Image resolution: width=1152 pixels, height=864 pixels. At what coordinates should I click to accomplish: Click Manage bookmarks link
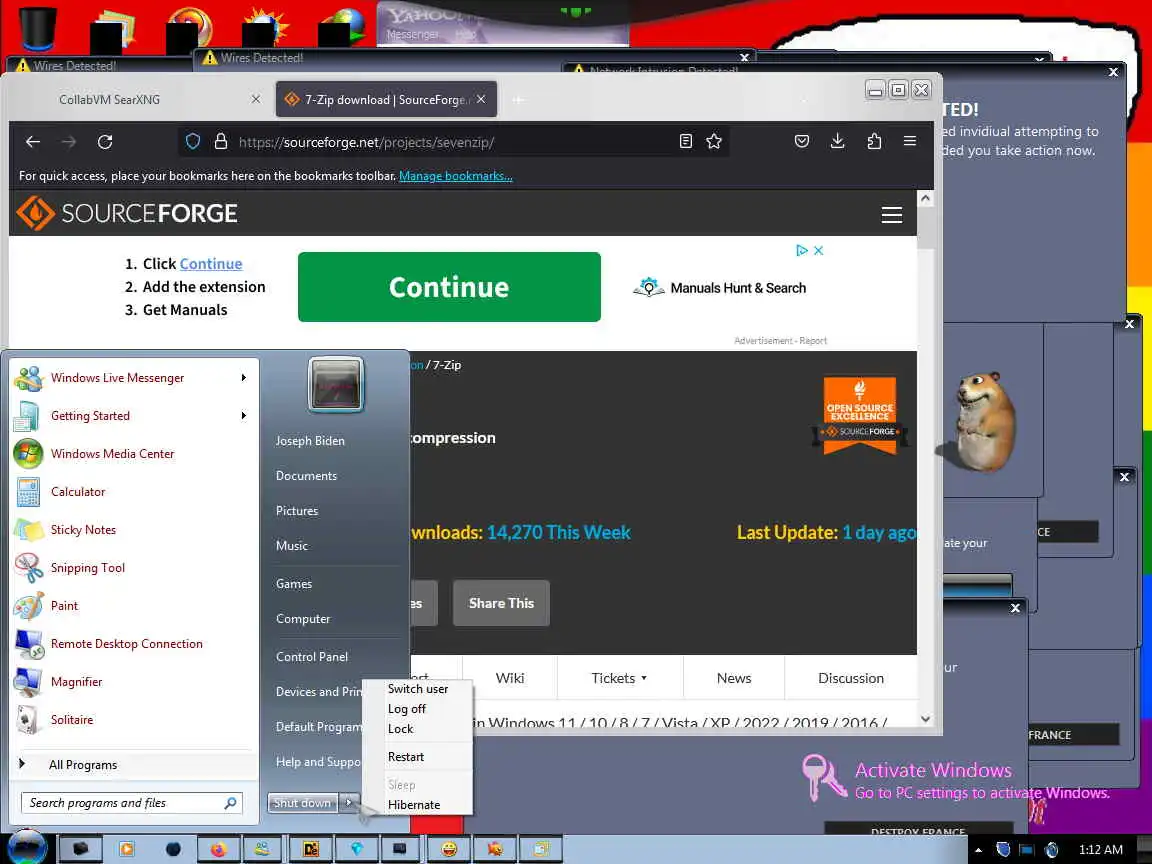point(456,176)
